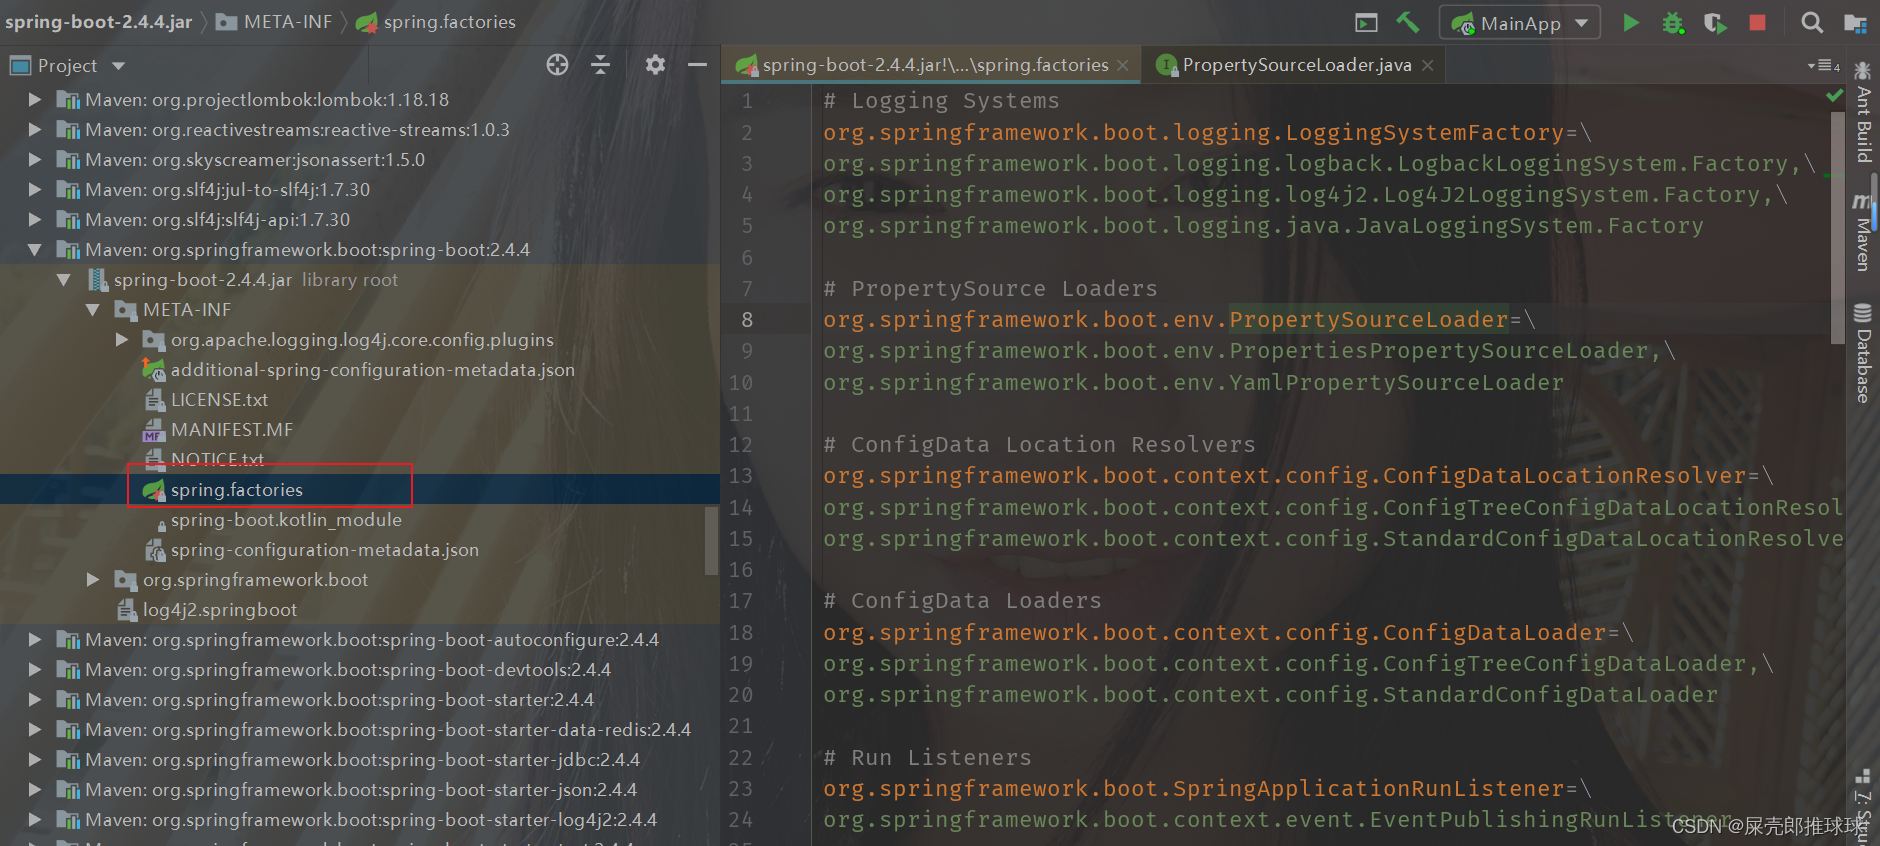Screen dimensions: 1880x846
Task: Select MANIFEST.MF file
Action: [231, 430]
